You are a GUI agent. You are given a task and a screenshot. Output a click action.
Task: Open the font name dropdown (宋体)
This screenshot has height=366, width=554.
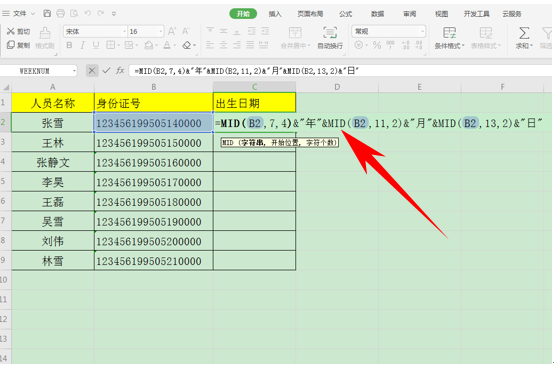pyautogui.click(x=124, y=31)
